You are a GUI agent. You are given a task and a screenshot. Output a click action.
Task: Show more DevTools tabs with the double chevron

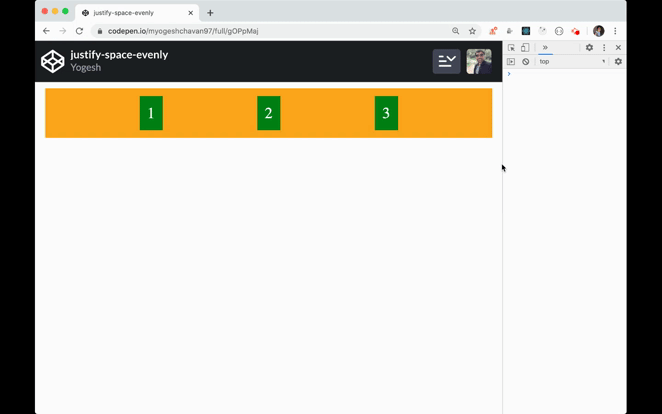click(545, 47)
